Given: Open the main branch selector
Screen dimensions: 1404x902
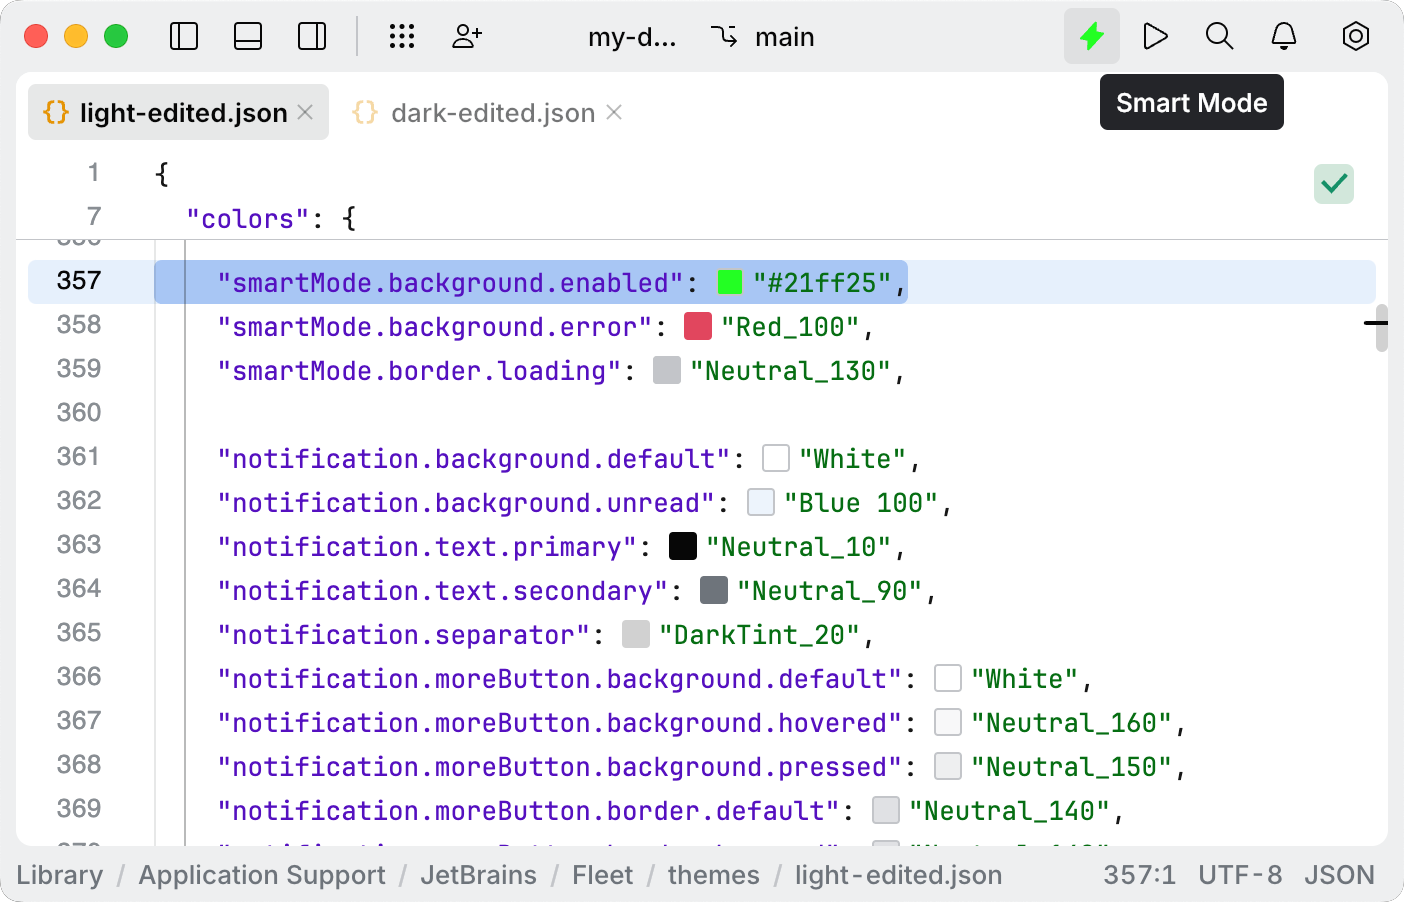Looking at the screenshot, I should tap(764, 37).
